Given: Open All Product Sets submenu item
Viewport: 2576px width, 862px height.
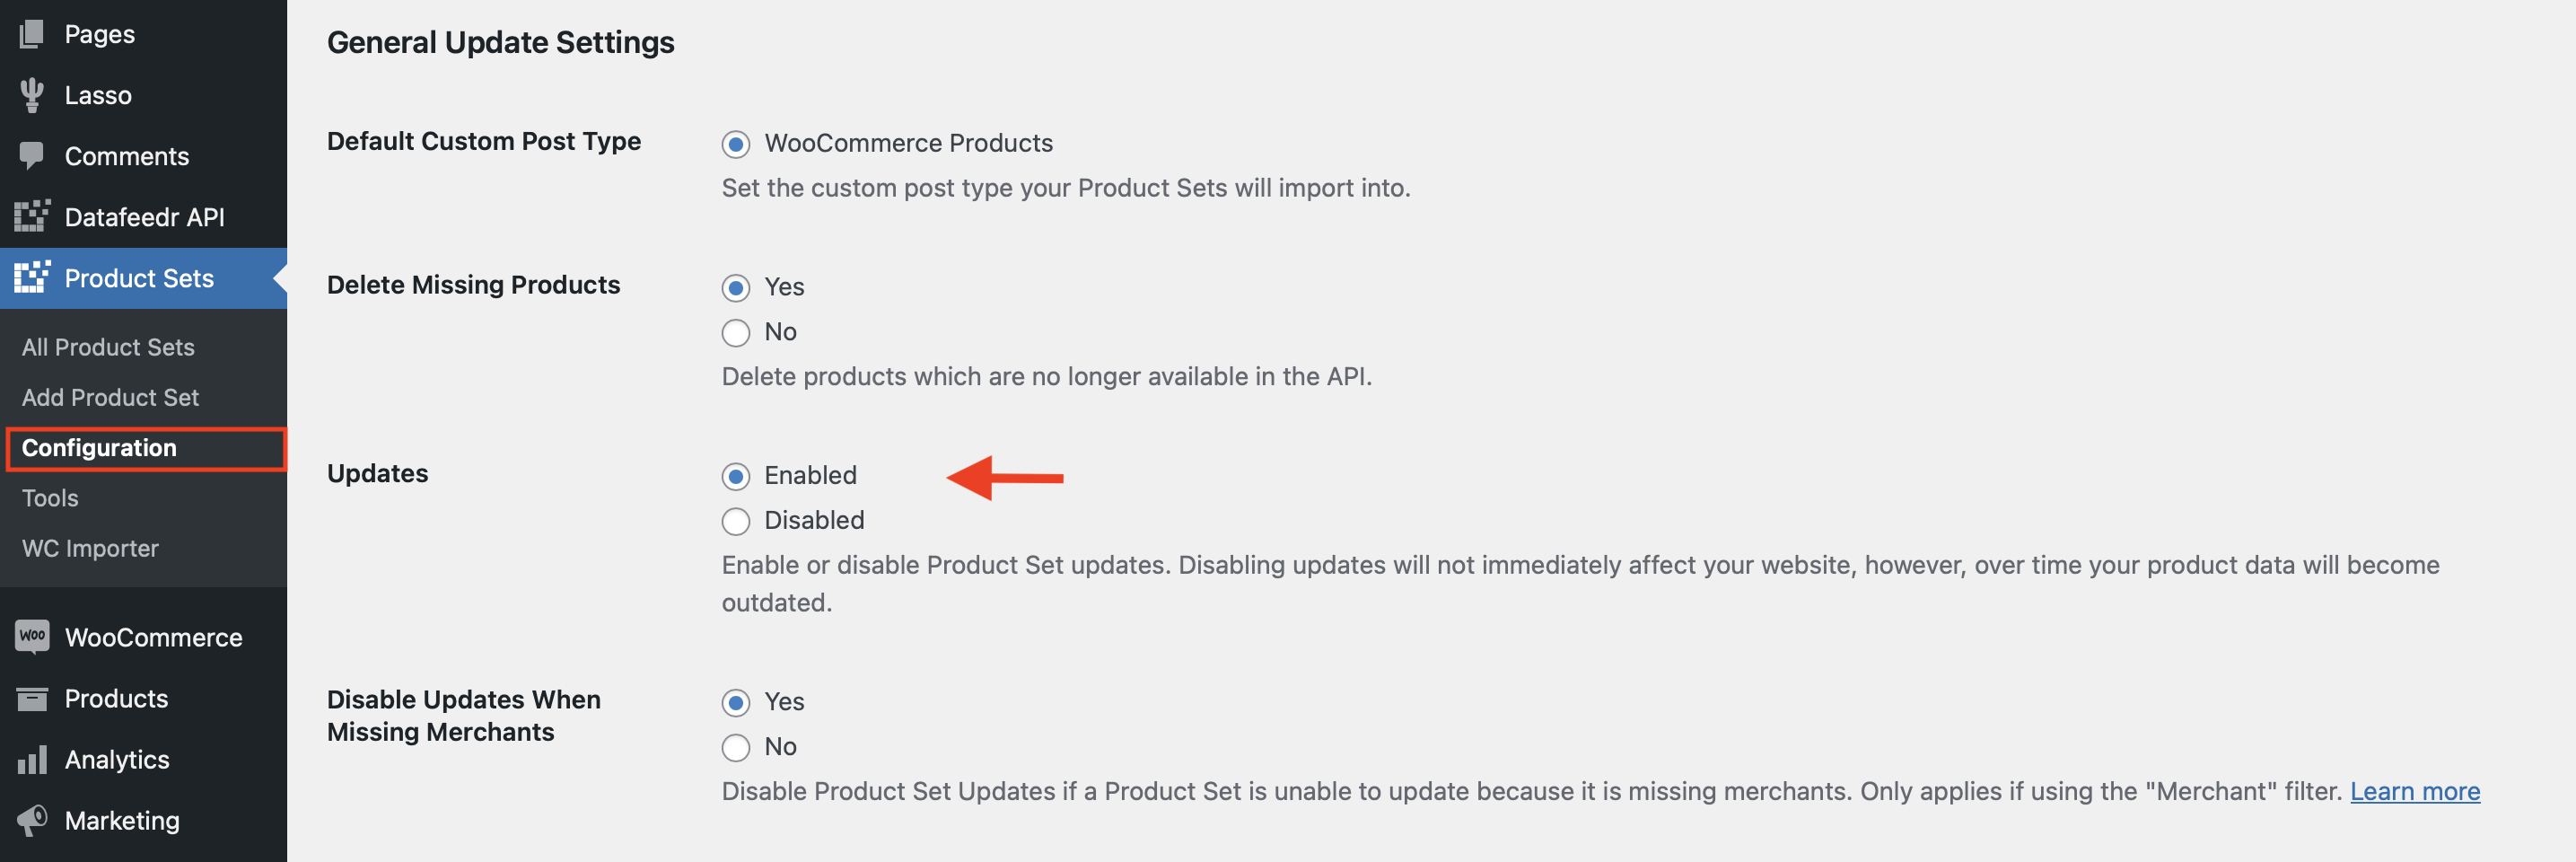Looking at the screenshot, I should pos(108,347).
